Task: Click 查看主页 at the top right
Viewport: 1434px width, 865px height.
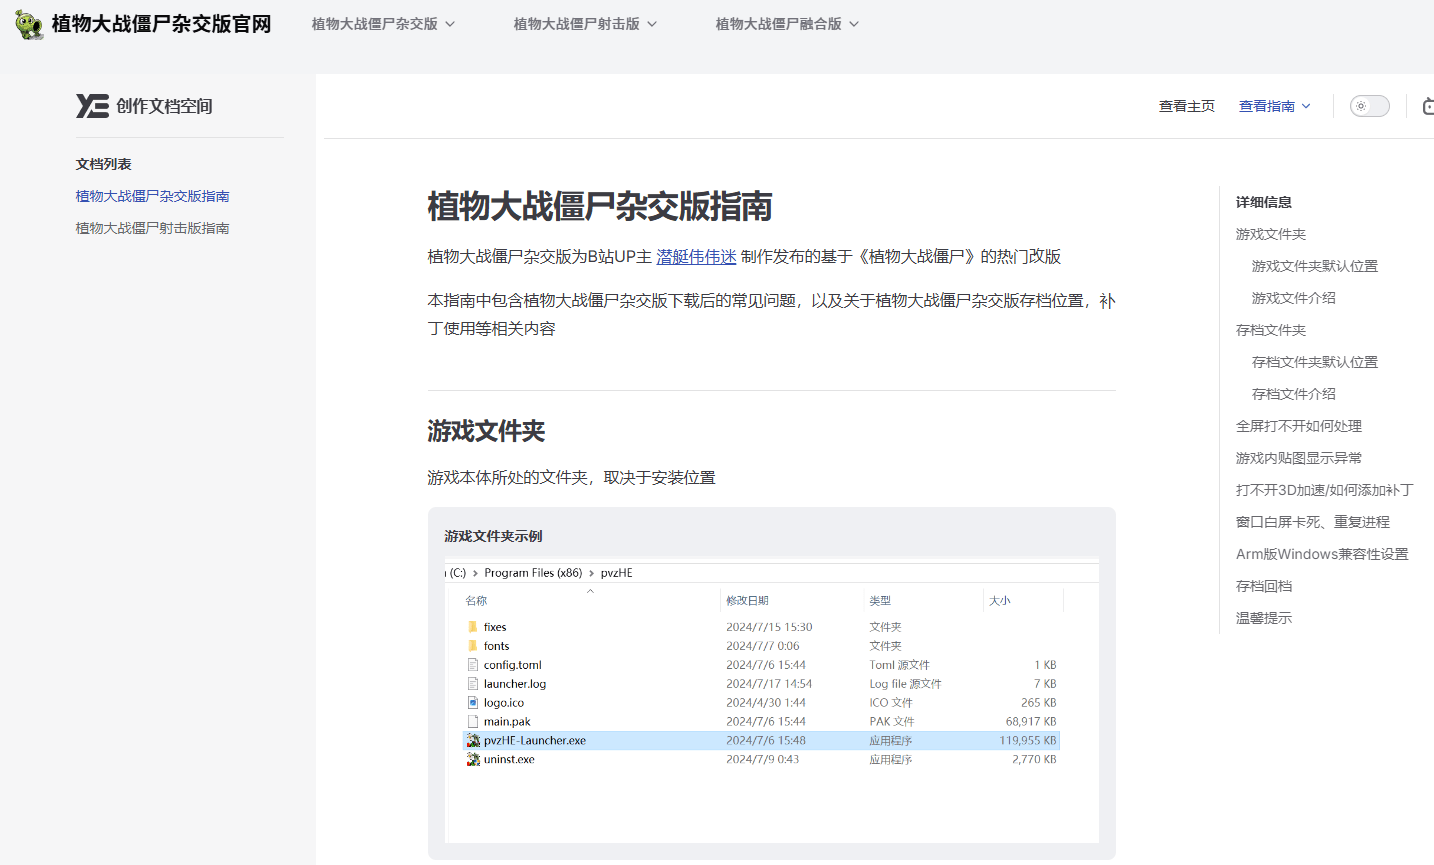Action: 1187,105
